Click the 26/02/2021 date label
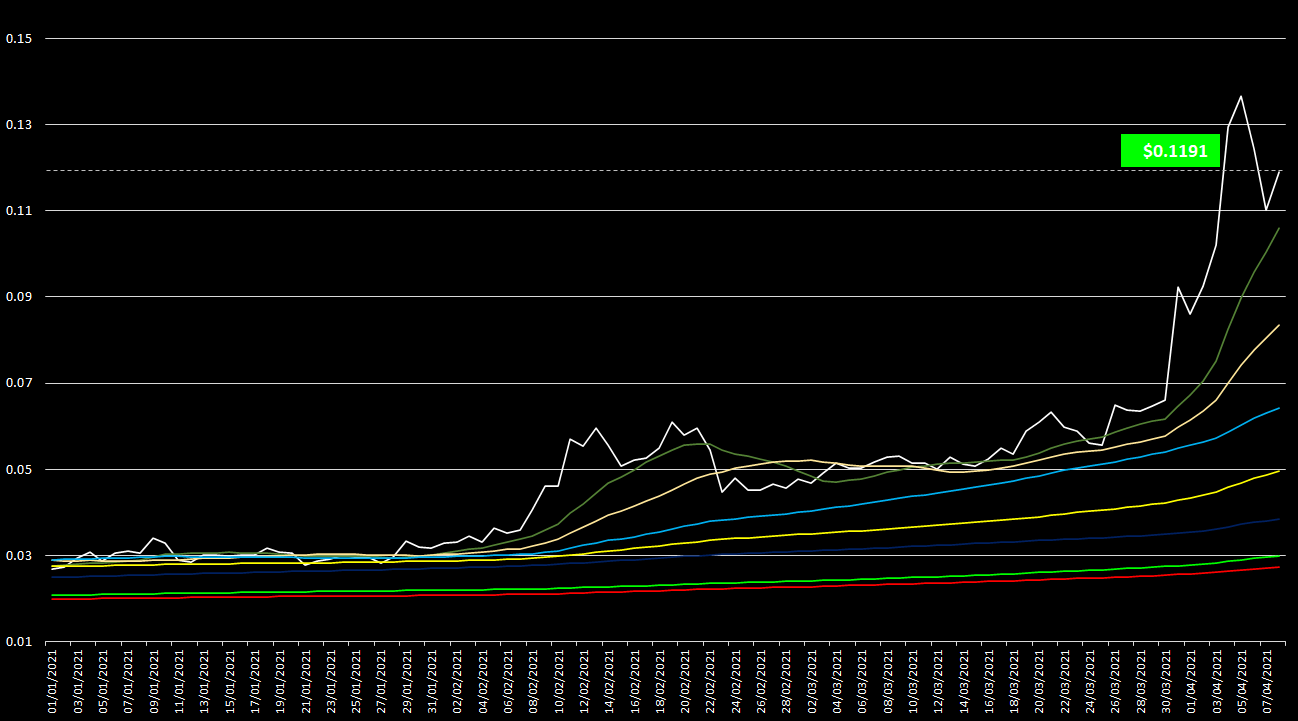 [763, 682]
